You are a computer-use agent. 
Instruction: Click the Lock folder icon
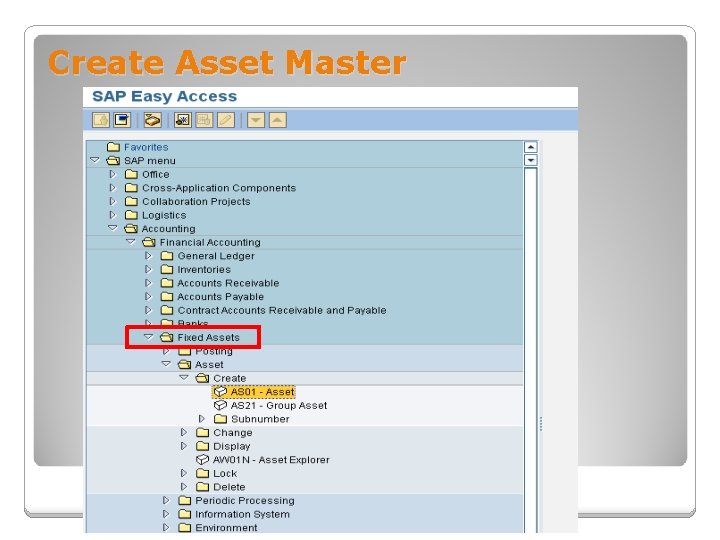click(202, 473)
